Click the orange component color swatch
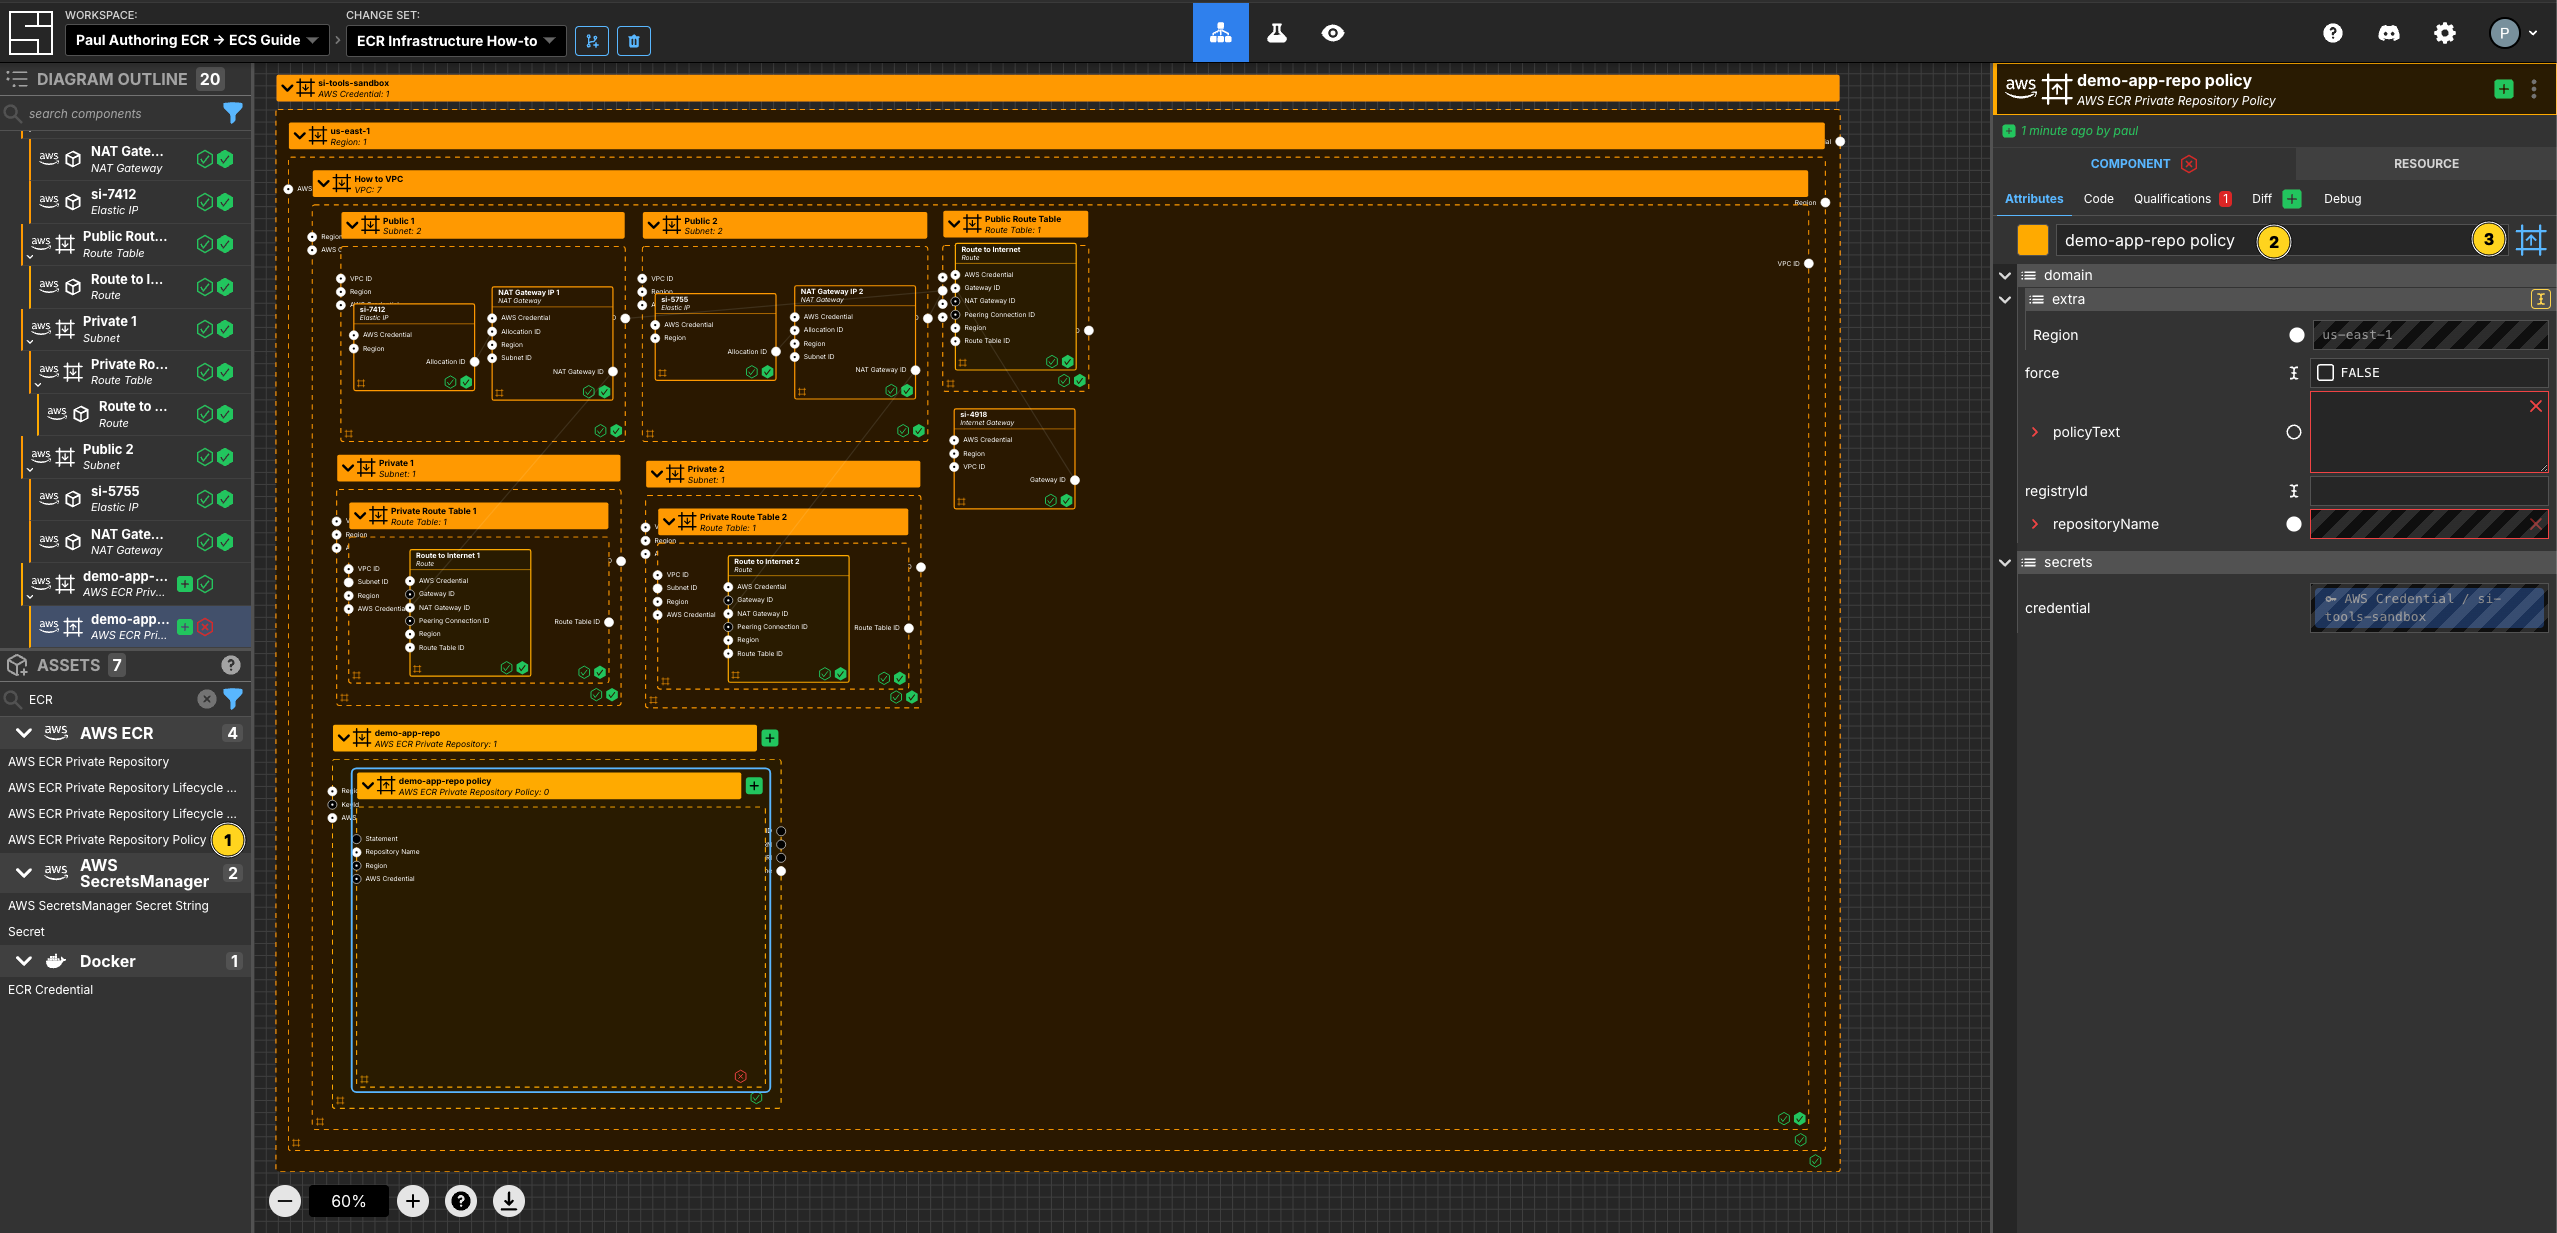 click(x=2033, y=240)
